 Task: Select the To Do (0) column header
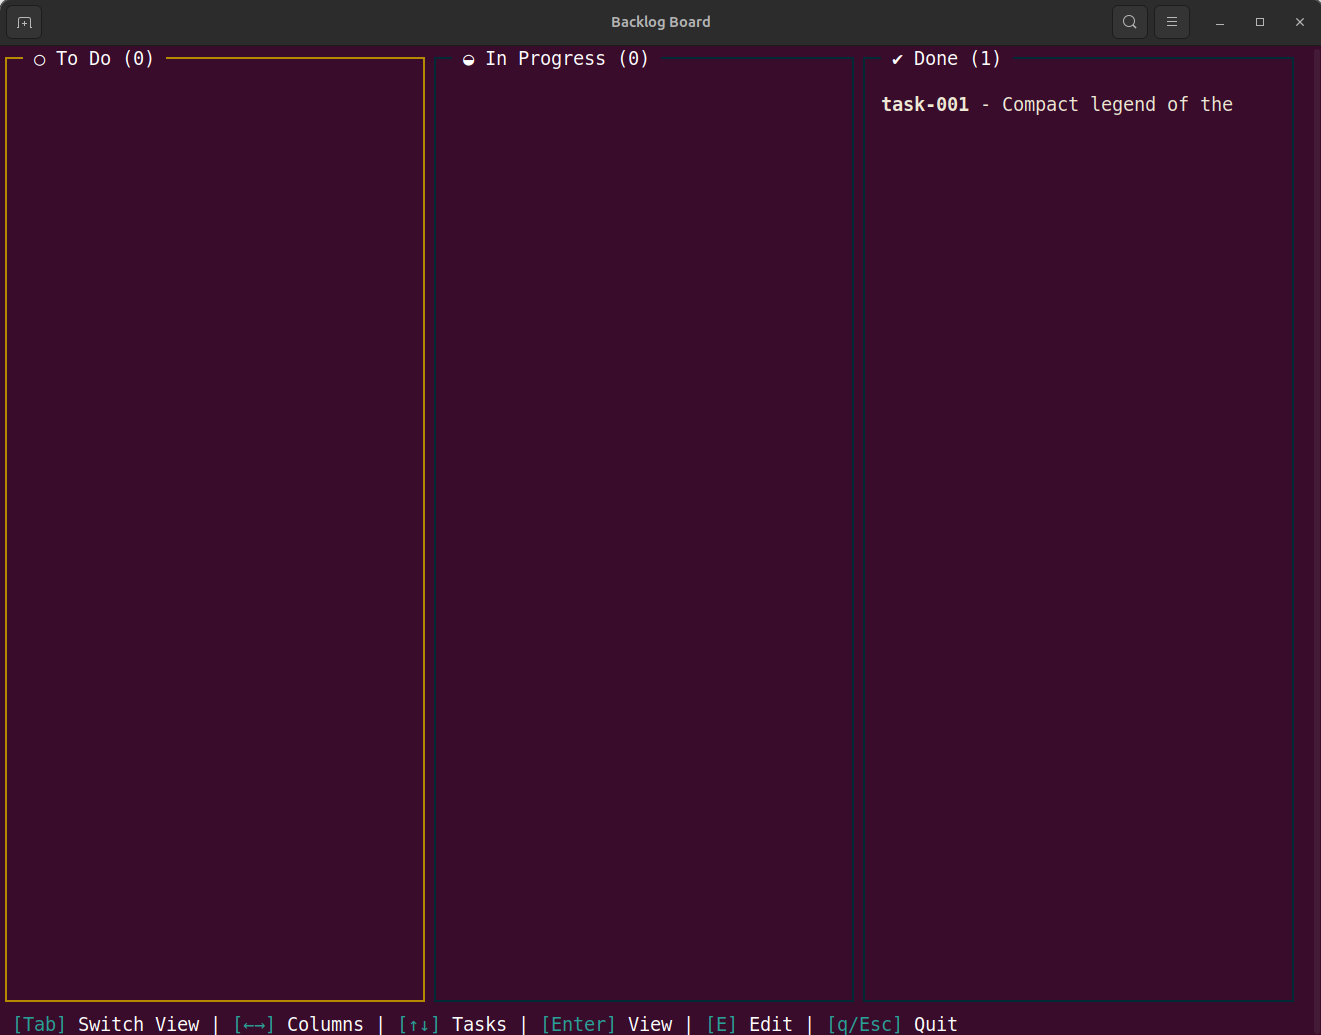(105, 59)
